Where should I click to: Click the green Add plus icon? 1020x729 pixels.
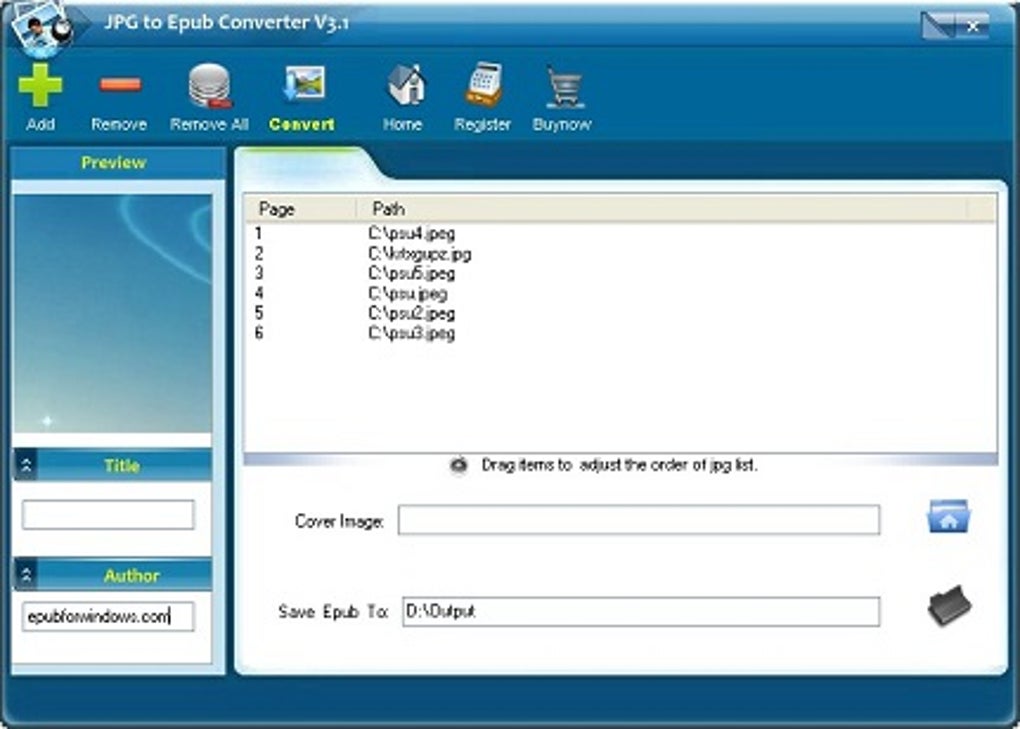pos(40,87)
